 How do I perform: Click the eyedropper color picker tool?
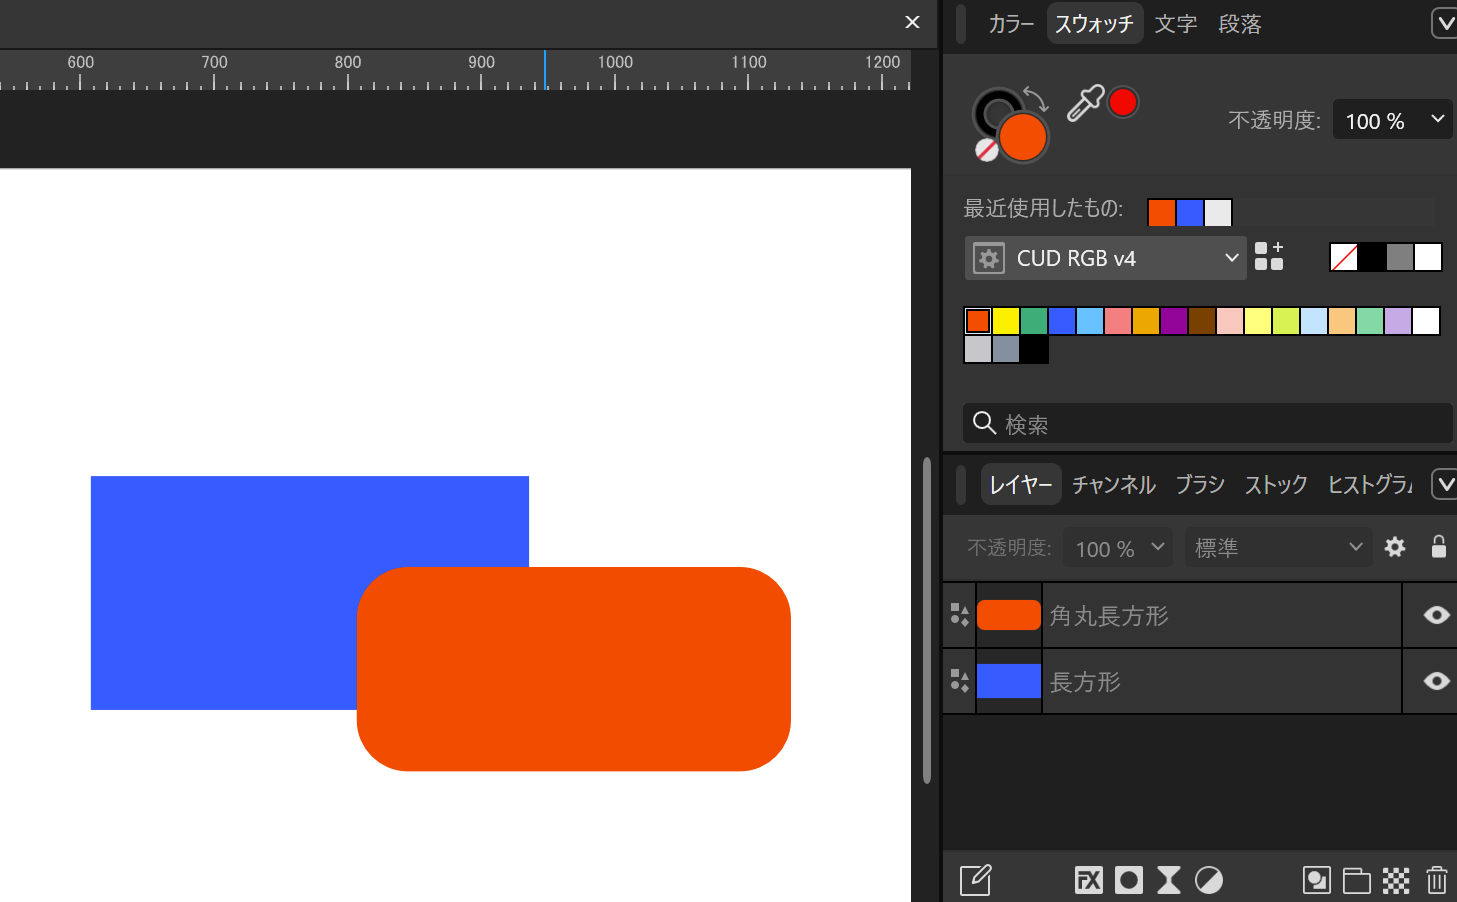(1084, 103)
